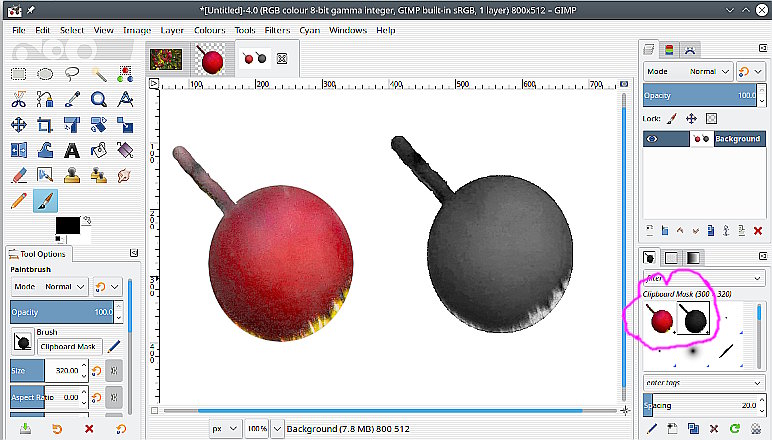Open the Colours menu
The height and width of the screenshot is (440, 772).
coord(209,30)
